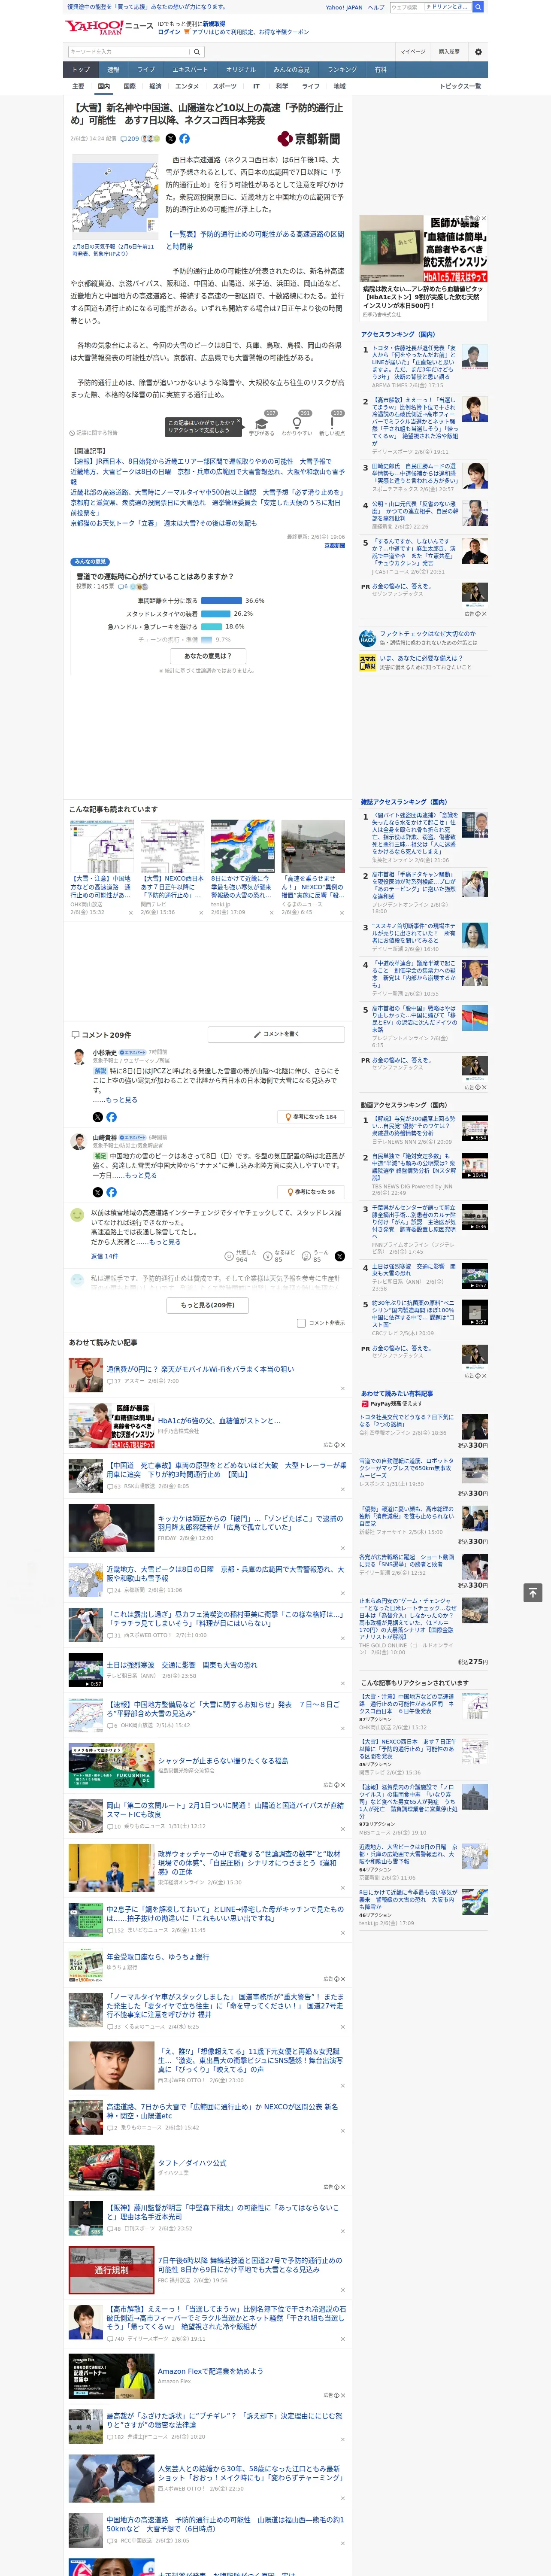Share article on Facebook from headline area
The width and height of the screenshot is (551, 2576).
click(x=184, y=139)
